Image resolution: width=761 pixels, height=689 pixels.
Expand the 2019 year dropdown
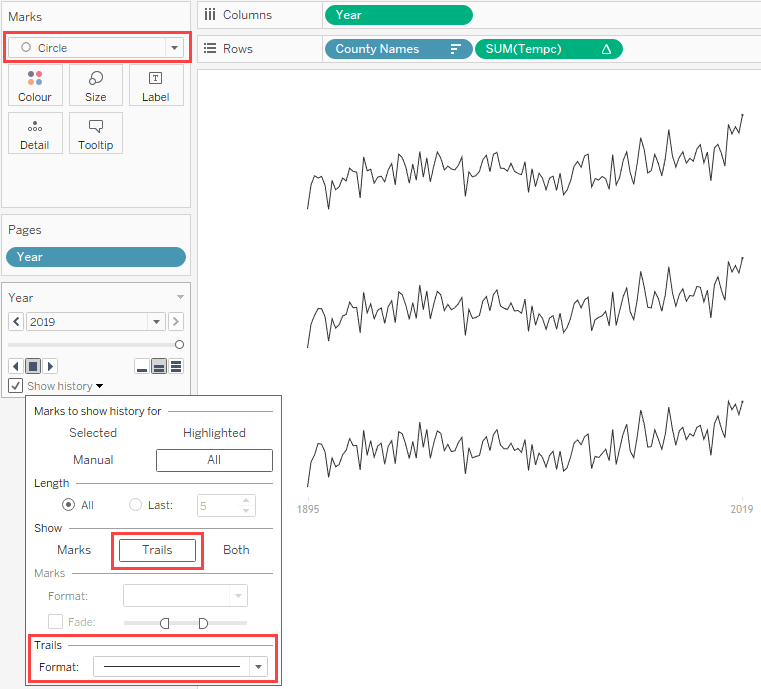[156, 322]
